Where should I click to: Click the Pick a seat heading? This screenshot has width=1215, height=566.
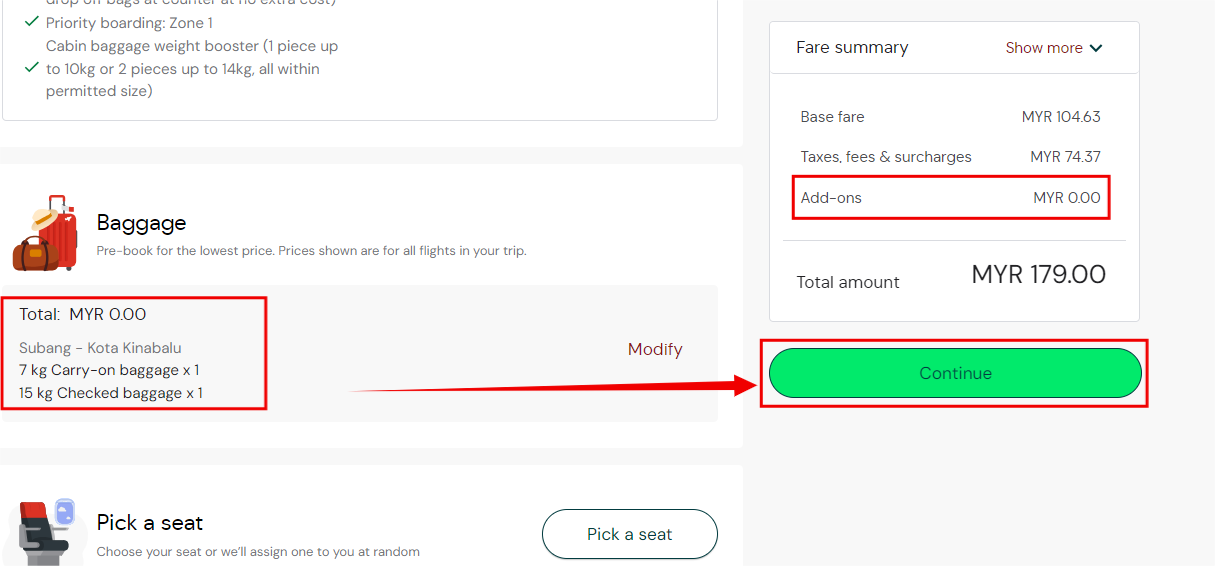(149, 523)
